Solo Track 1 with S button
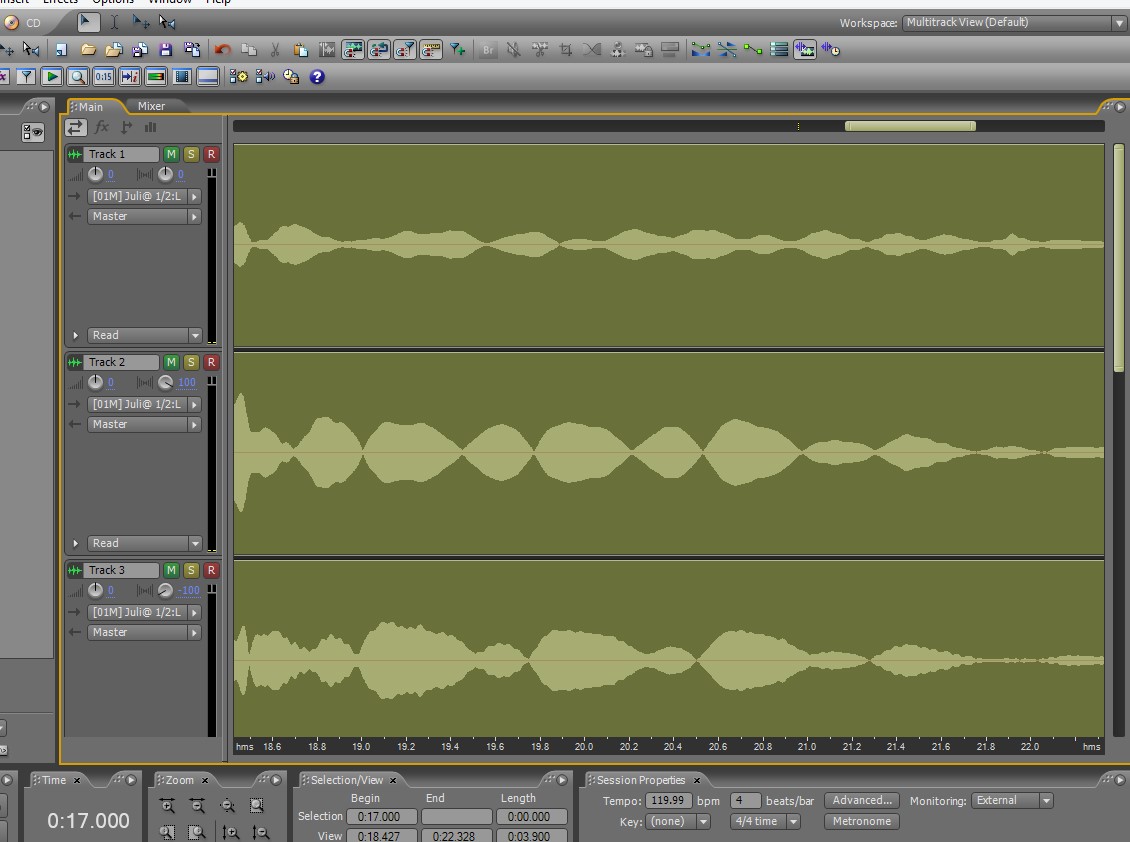The height and width of the screenshot is (842, 1130). 191,154
